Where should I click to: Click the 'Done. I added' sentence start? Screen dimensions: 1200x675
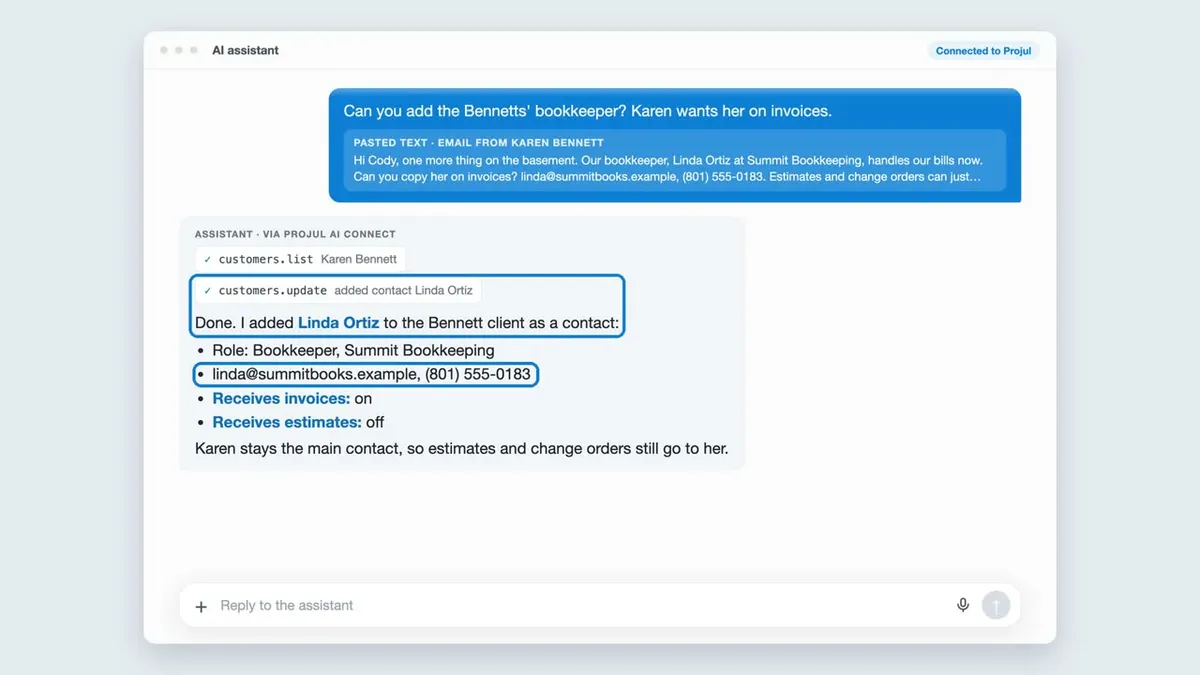(244, 323)
